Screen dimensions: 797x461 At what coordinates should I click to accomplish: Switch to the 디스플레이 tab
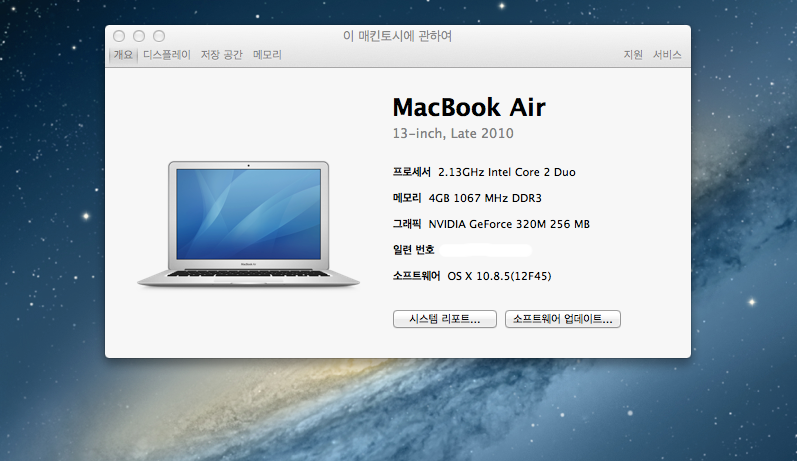[166, 55]
